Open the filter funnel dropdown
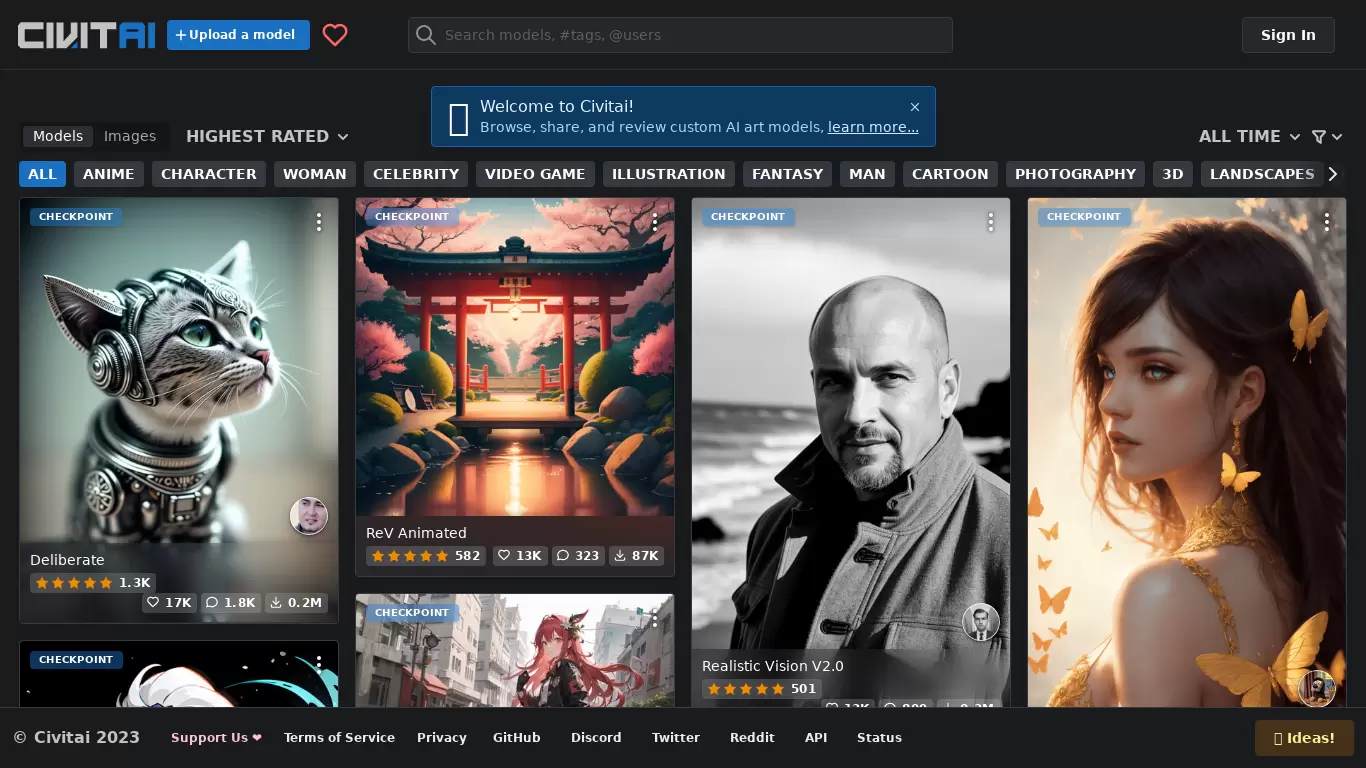1366x768 pixels. point(1327,136)
